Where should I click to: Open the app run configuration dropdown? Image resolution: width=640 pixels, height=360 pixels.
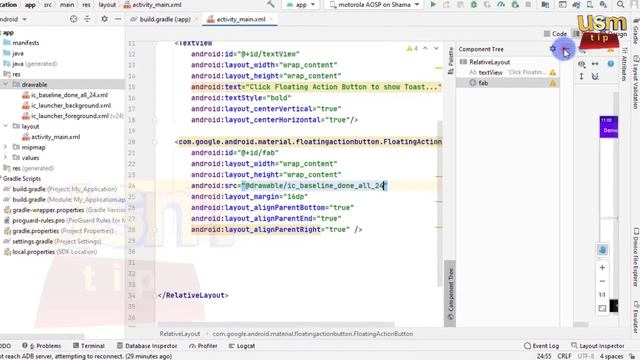[301, 5]
